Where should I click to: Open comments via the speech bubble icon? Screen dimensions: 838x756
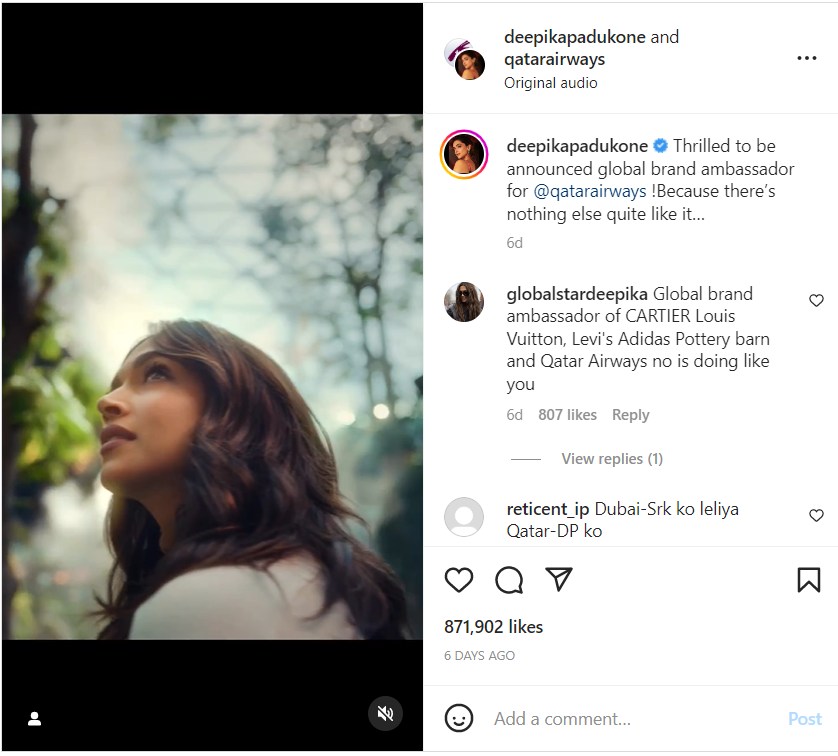(x=509, y=580)
